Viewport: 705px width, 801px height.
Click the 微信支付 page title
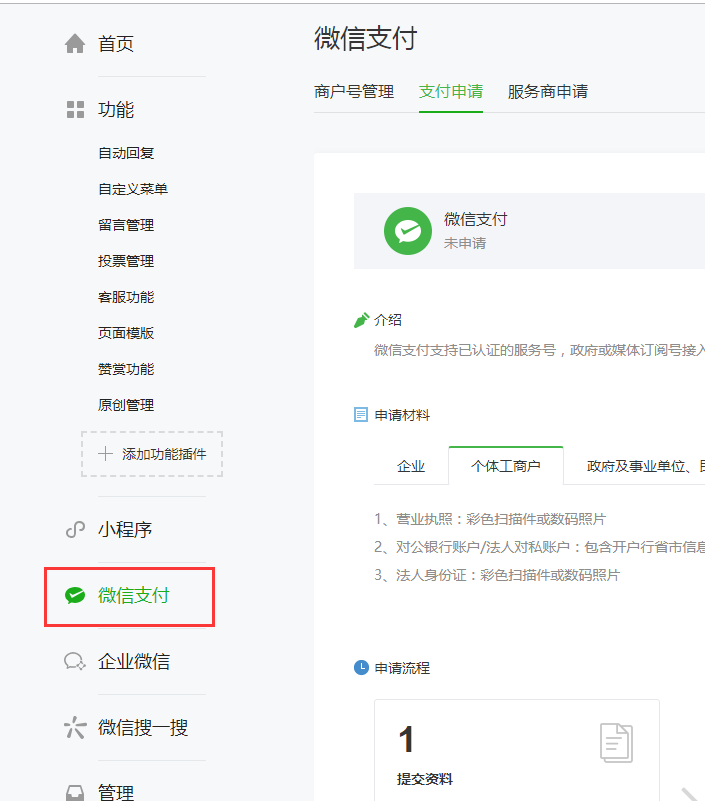pos(366,38)
